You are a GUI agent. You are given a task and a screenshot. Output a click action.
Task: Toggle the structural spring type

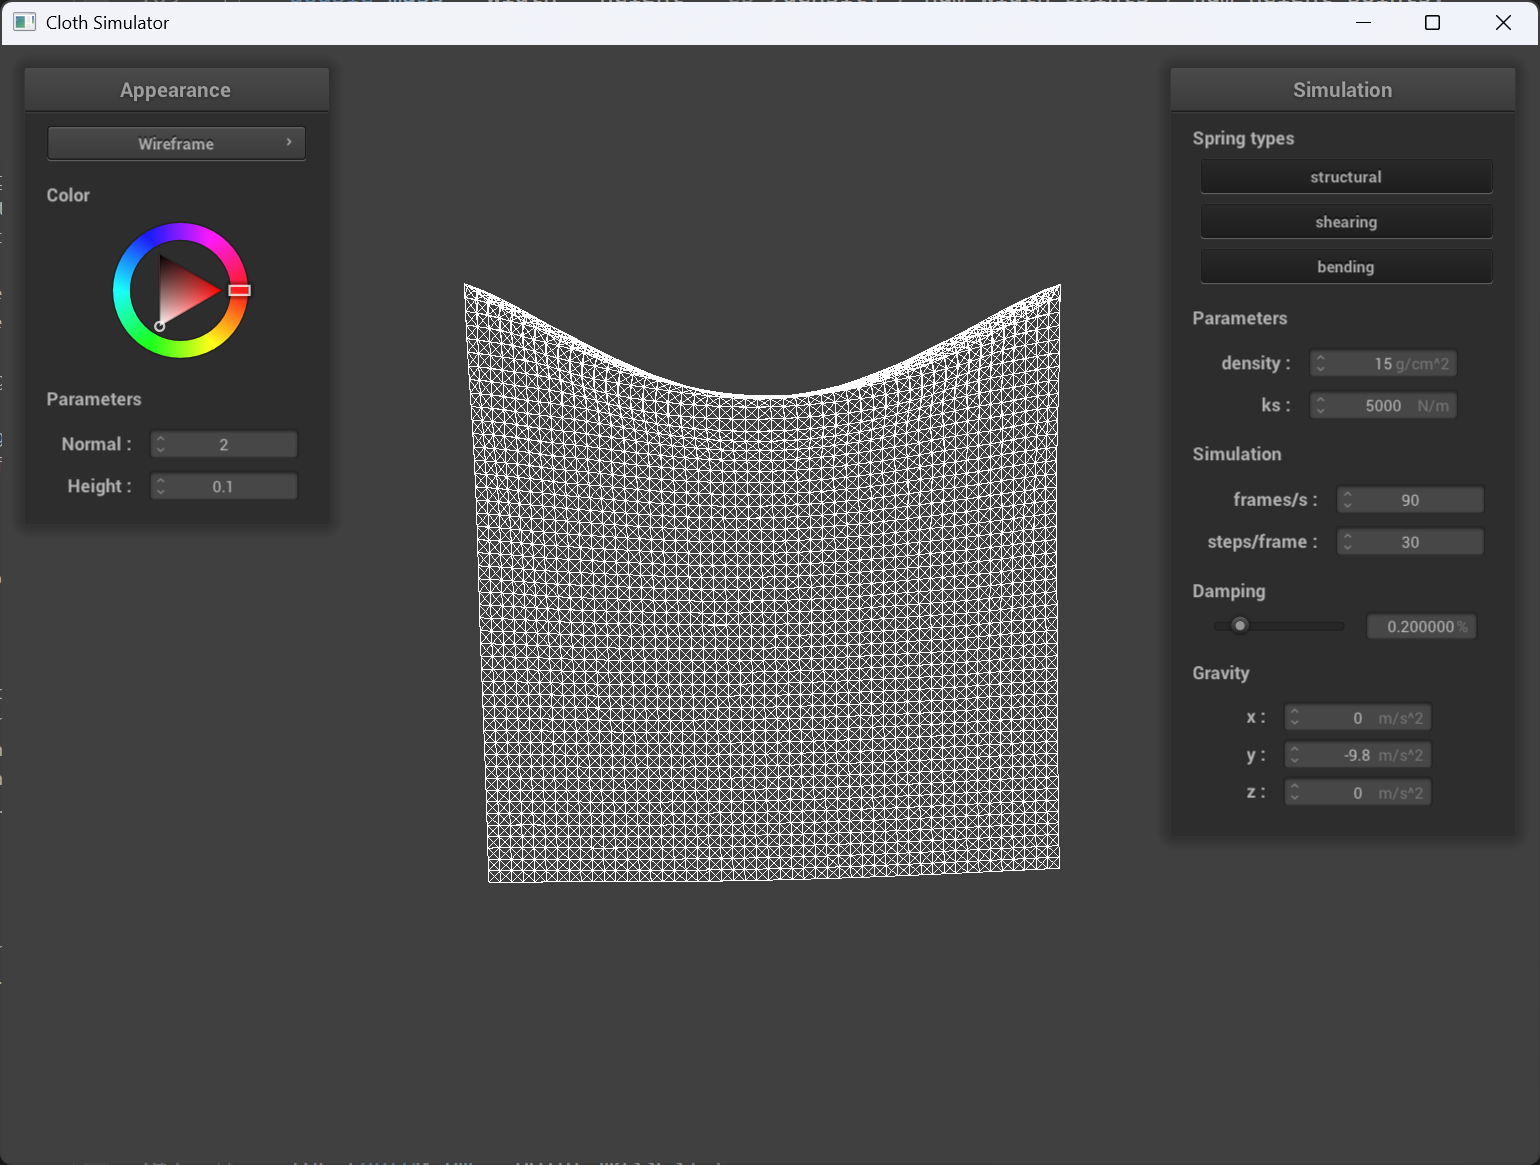(1346, 177)
